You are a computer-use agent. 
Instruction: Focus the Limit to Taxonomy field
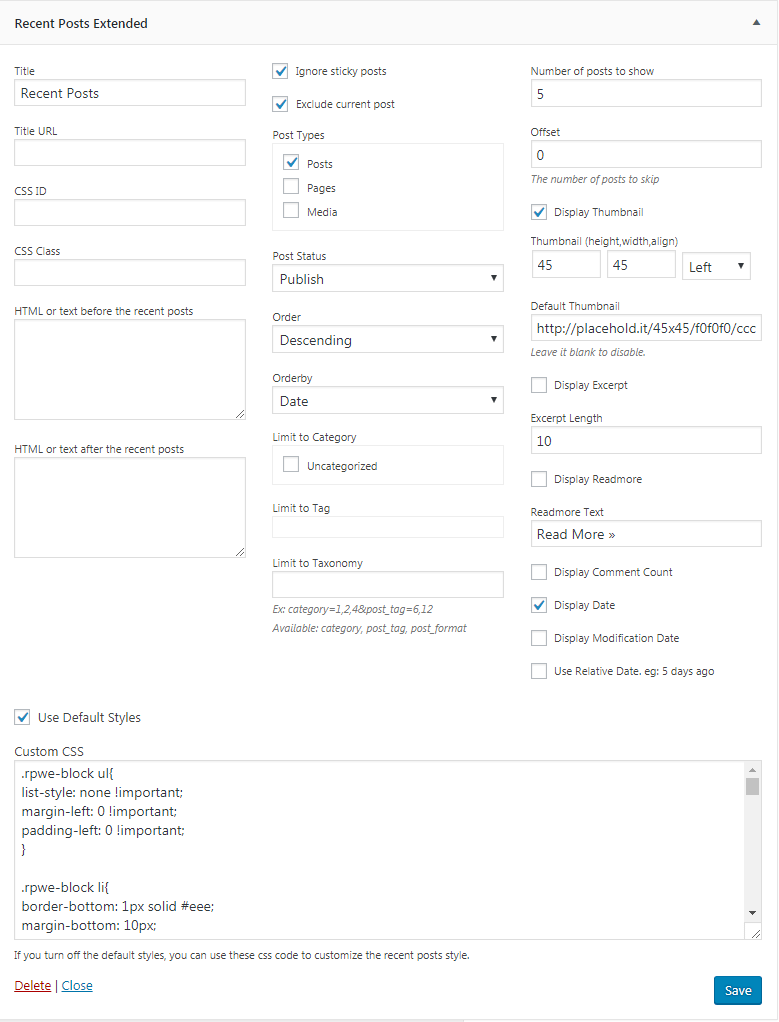[388, 585]
